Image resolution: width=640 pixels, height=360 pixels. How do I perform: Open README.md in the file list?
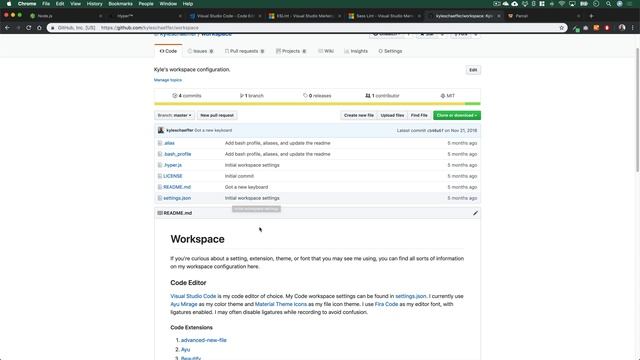[177, 187]
